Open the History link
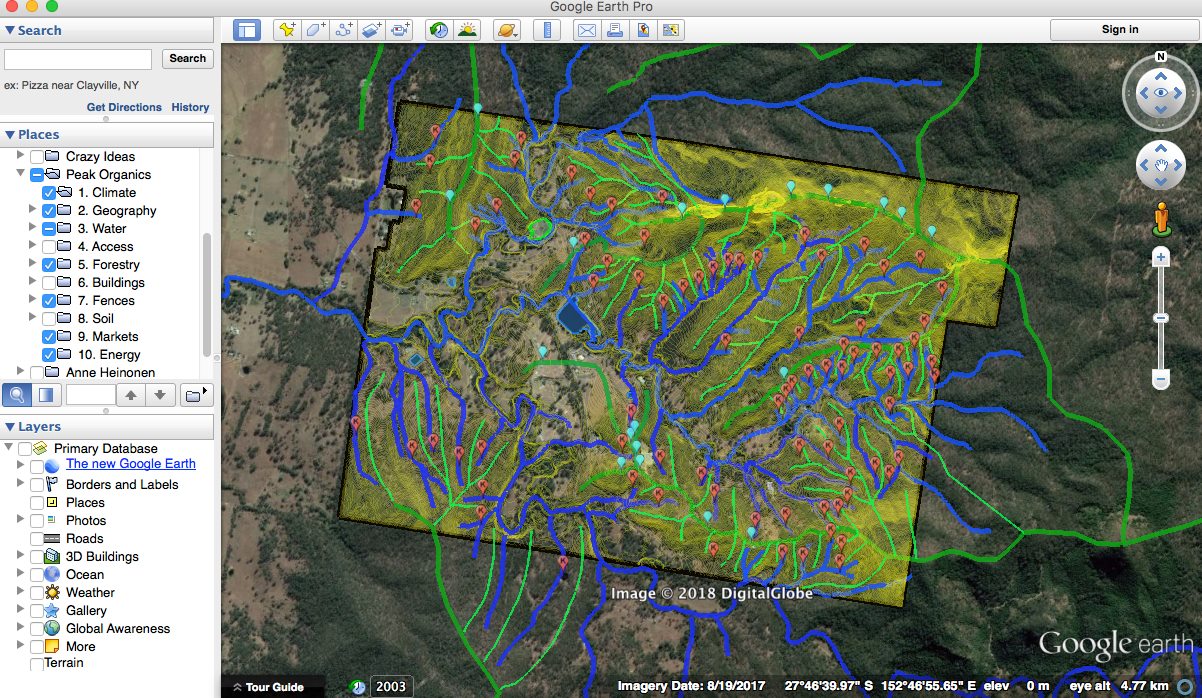Viewport: 1202px width, 698px height. click(x=190, y=107)
